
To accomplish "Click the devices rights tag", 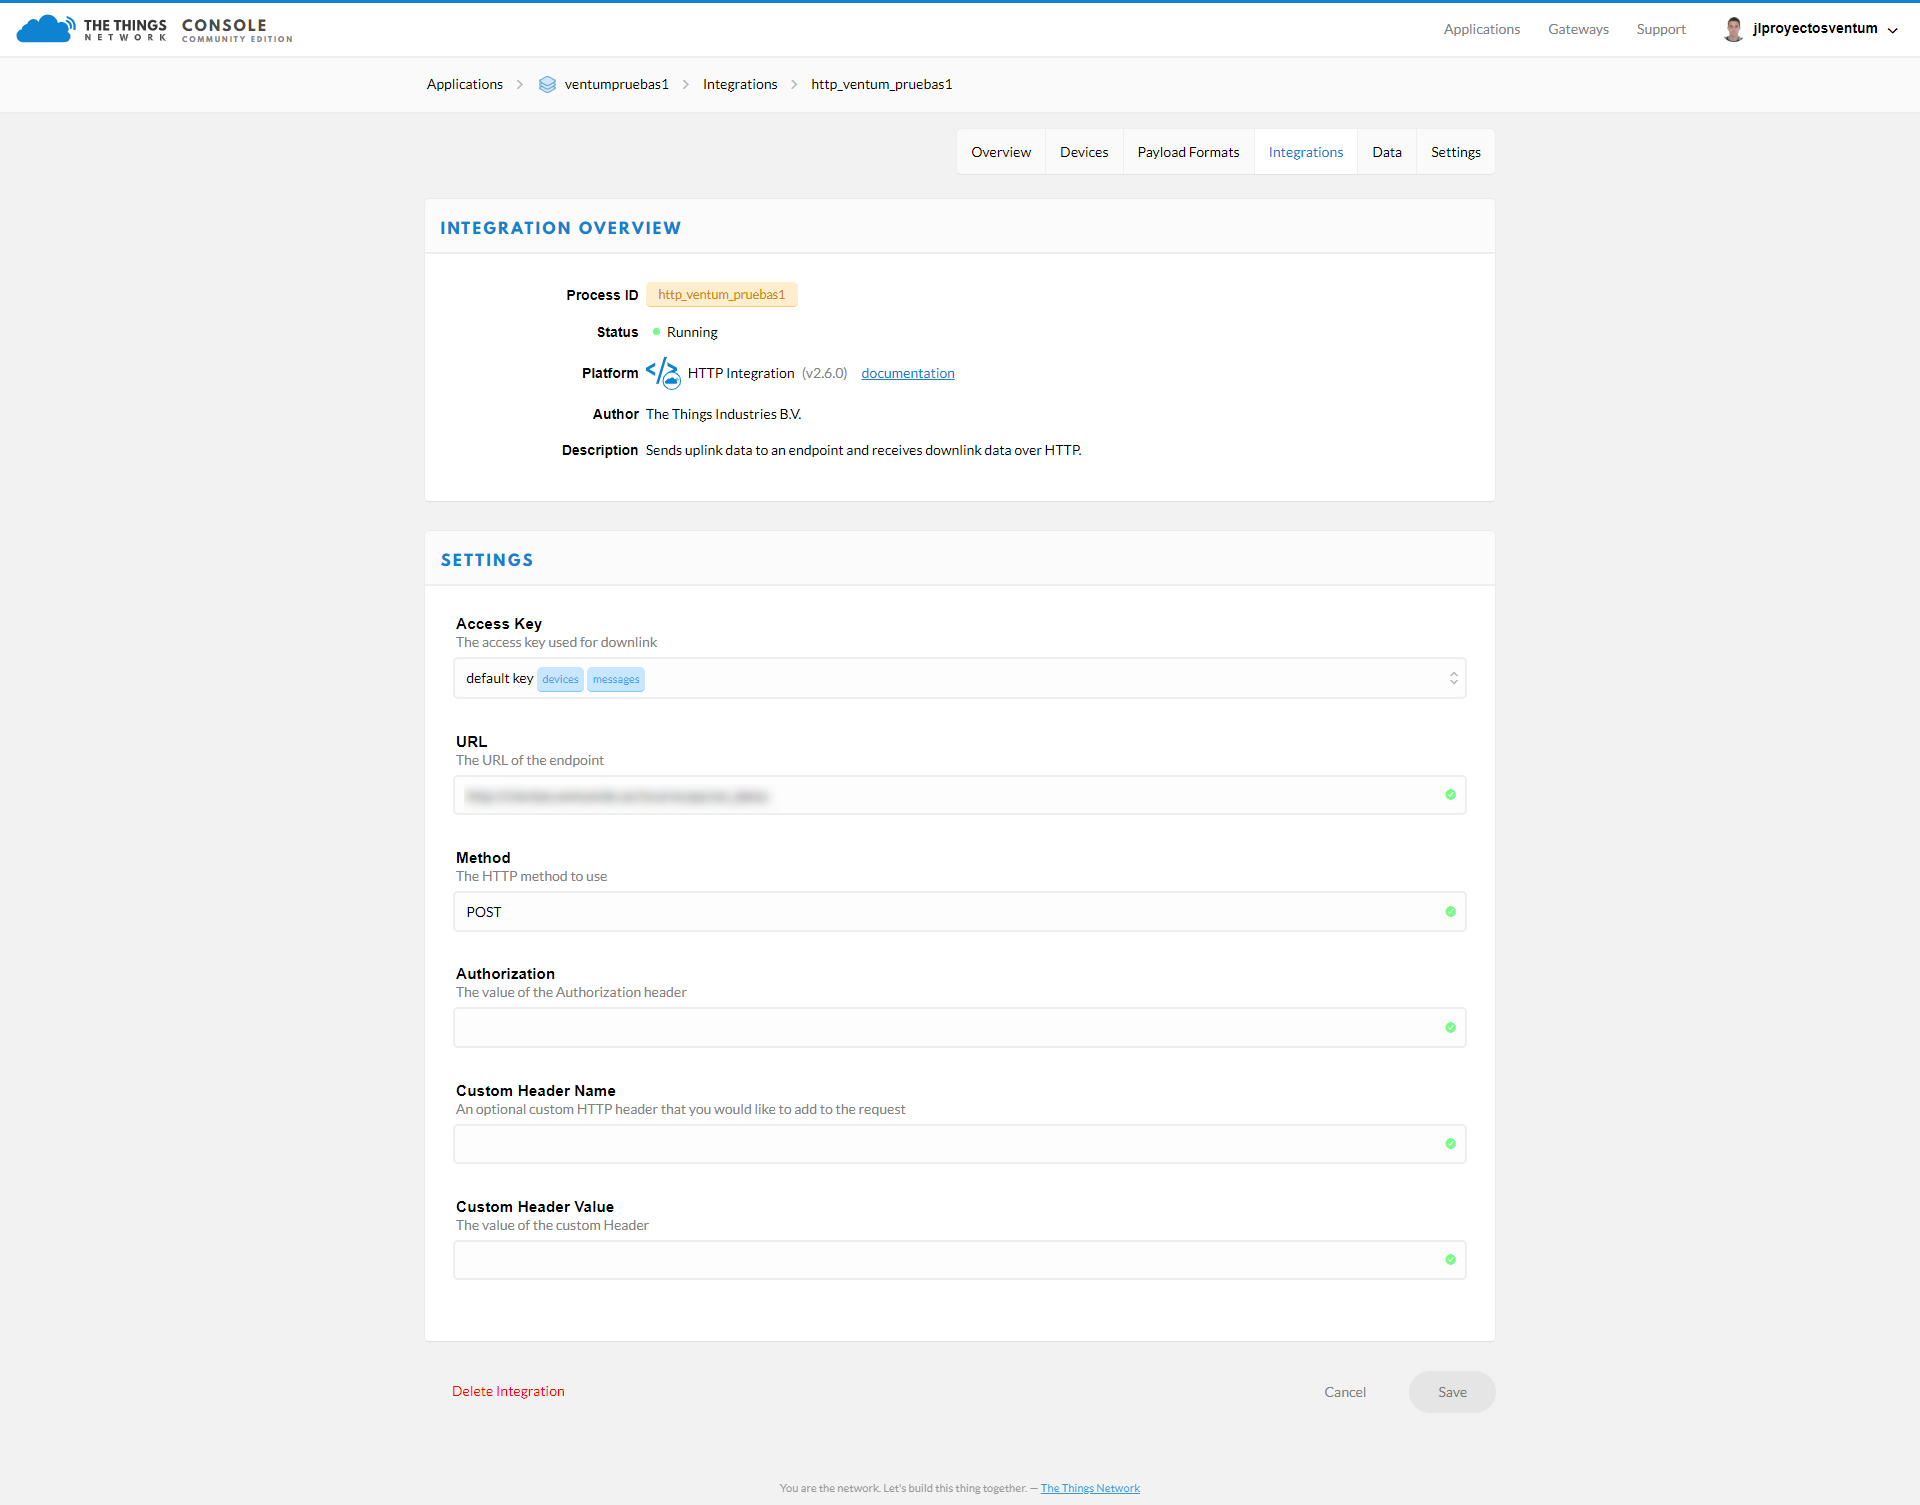I will pos(560,679).
